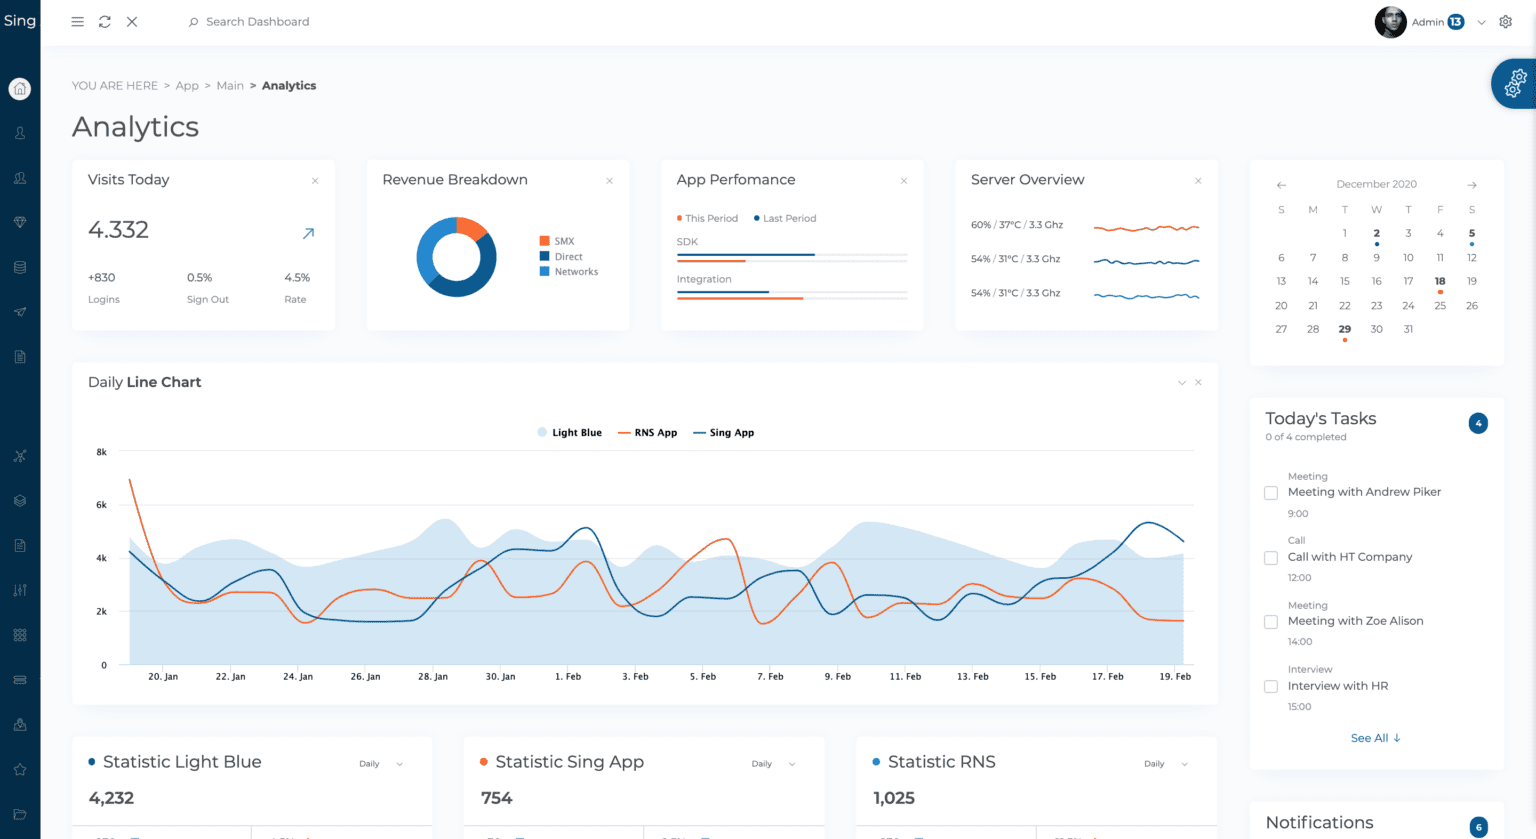Toggle the hamburger menu in top bar
The image size is (1536, 839).
77,21
